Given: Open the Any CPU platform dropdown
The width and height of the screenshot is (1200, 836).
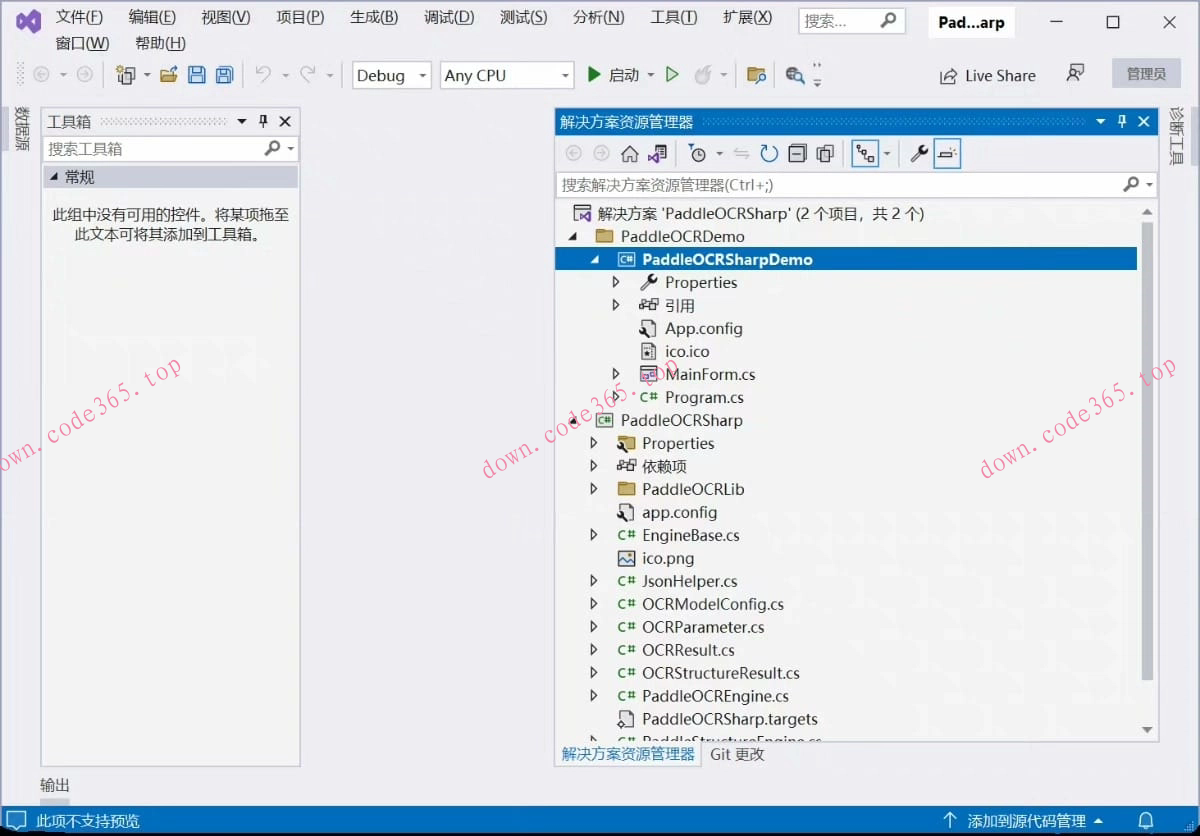Looking at the screenshot, I should click(x=507, y=76).
